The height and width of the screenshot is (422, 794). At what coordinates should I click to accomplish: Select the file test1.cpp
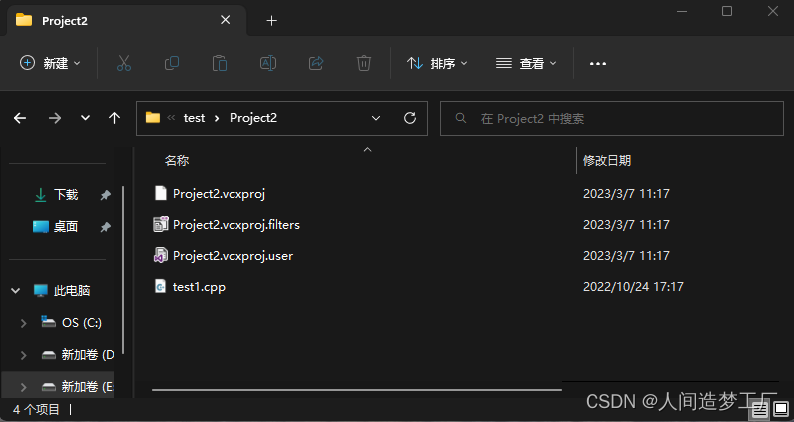pos(199,287)
